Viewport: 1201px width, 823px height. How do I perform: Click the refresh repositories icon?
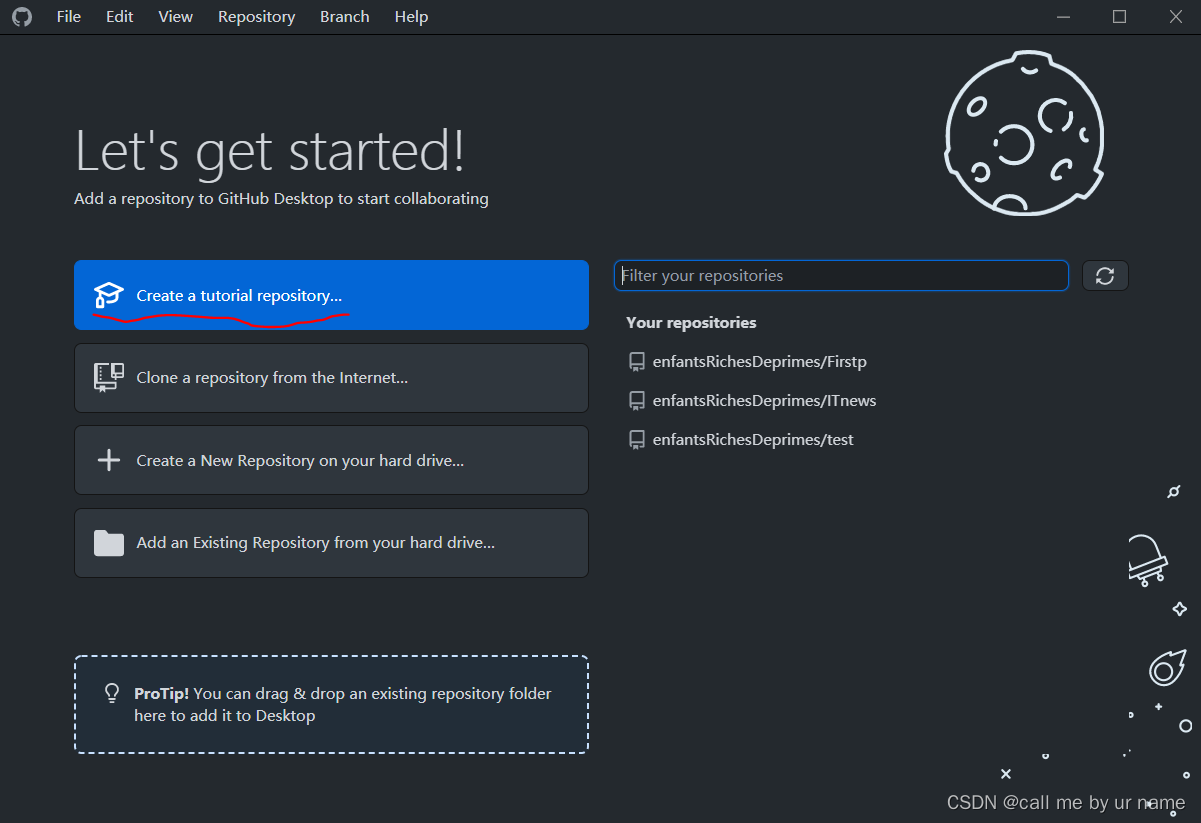coord(1105,275)
